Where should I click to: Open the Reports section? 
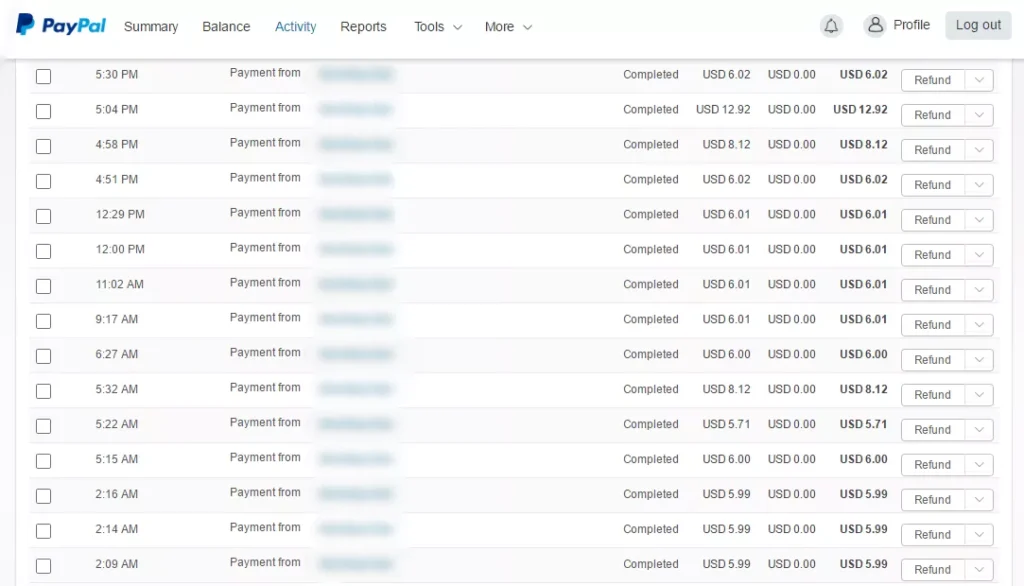pyautogui.click(x=363, y=27)
